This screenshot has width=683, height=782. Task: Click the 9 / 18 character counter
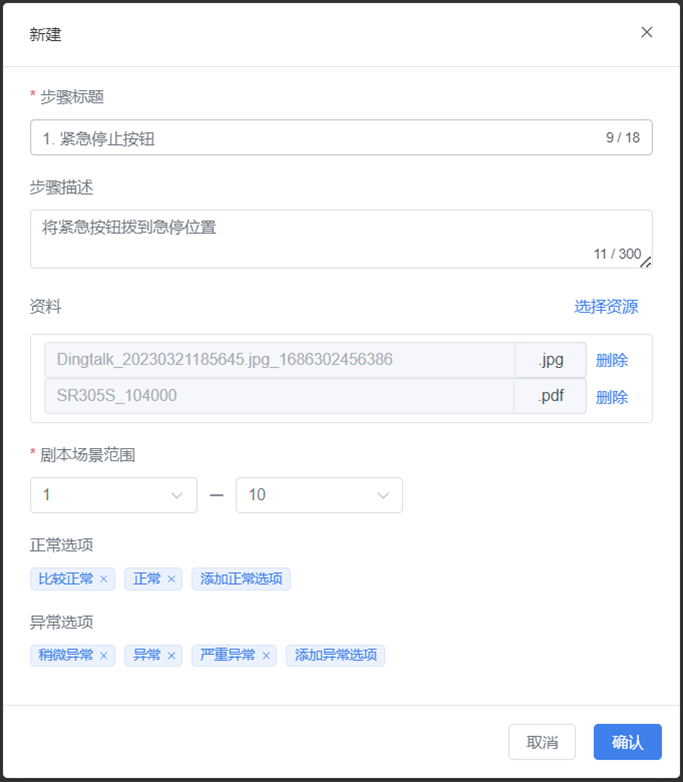coord(623,138)
